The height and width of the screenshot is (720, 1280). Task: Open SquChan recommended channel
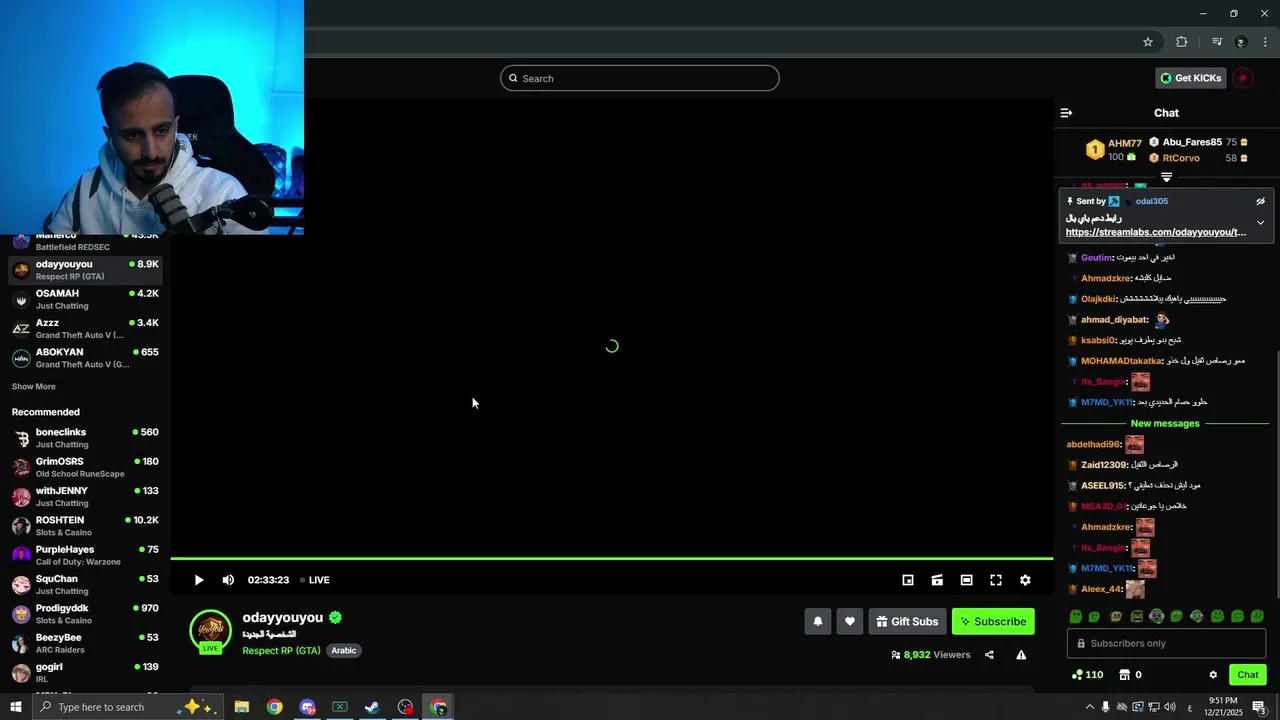[85, 585]
